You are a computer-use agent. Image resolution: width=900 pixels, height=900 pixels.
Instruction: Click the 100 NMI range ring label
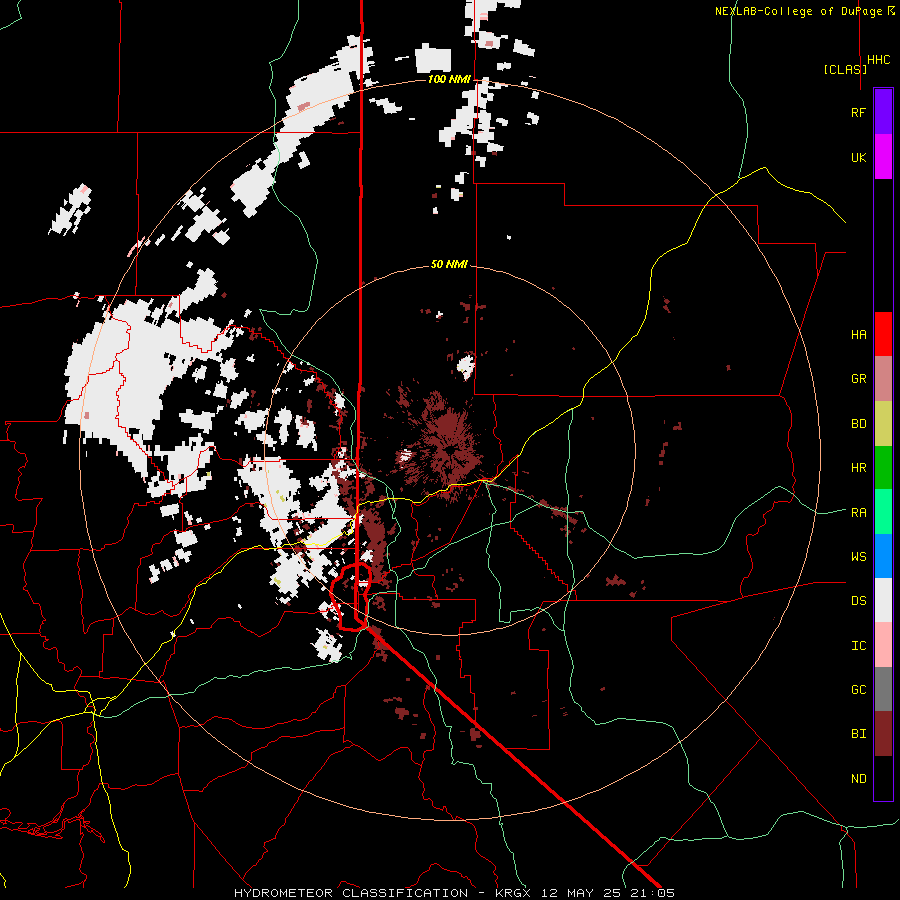tap(449, 79)
